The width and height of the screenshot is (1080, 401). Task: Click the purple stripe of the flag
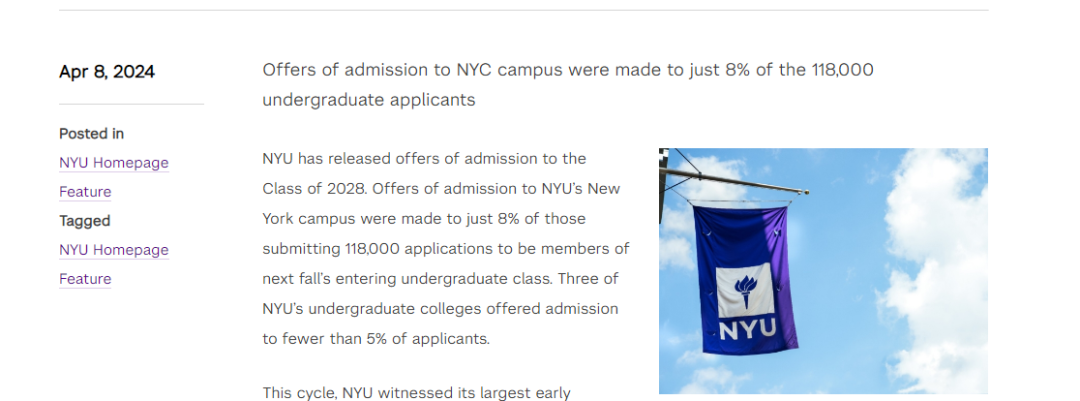pos(785,276)
